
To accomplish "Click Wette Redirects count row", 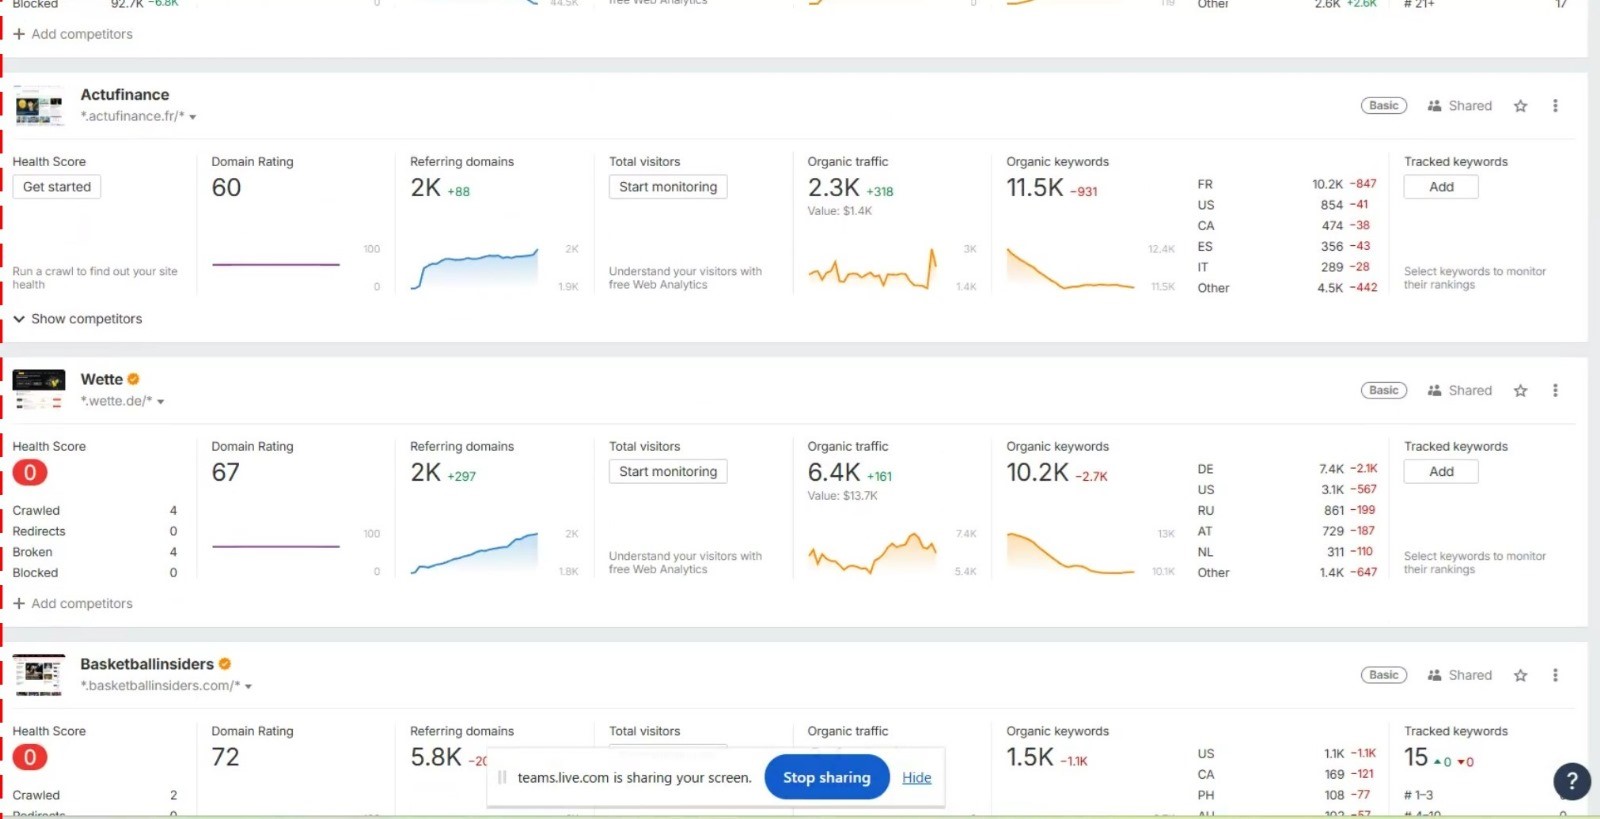I will pos(95,532).
